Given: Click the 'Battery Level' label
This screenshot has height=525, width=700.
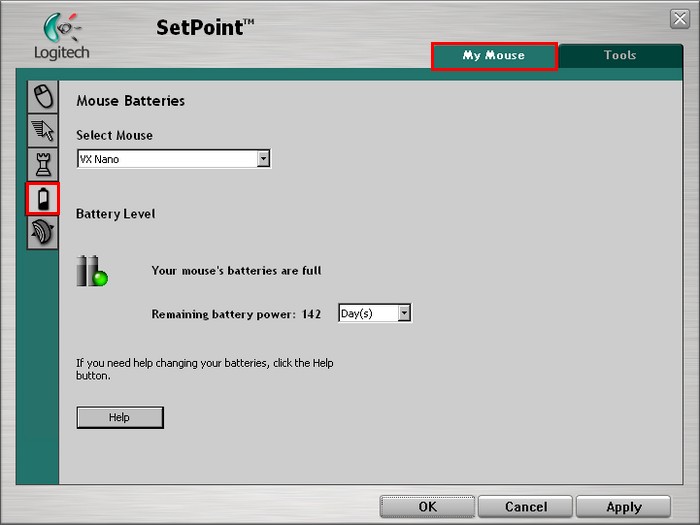Looking at the screenshot, I should (116, 214).
